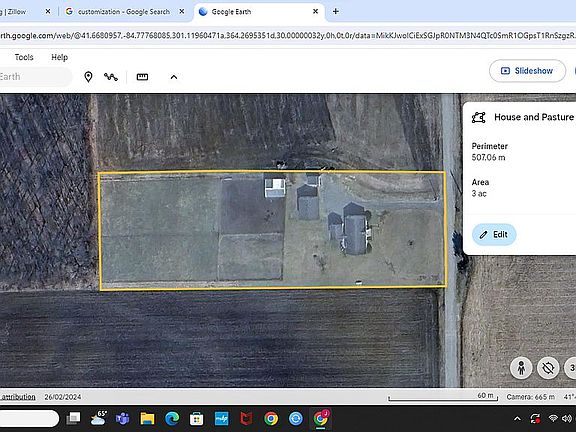Click the imagery date 26/02/2024
This screenshot has width=576, height=432.
[x=63, y=397]
